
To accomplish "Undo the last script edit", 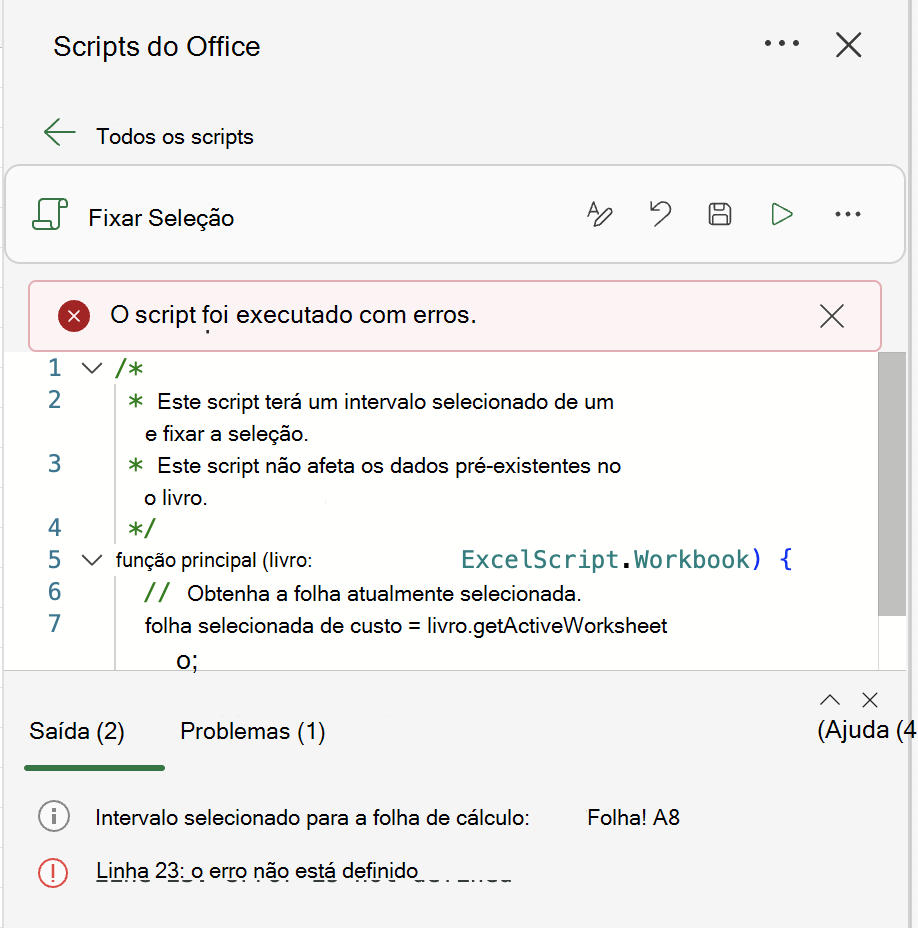I will point(660,214).
